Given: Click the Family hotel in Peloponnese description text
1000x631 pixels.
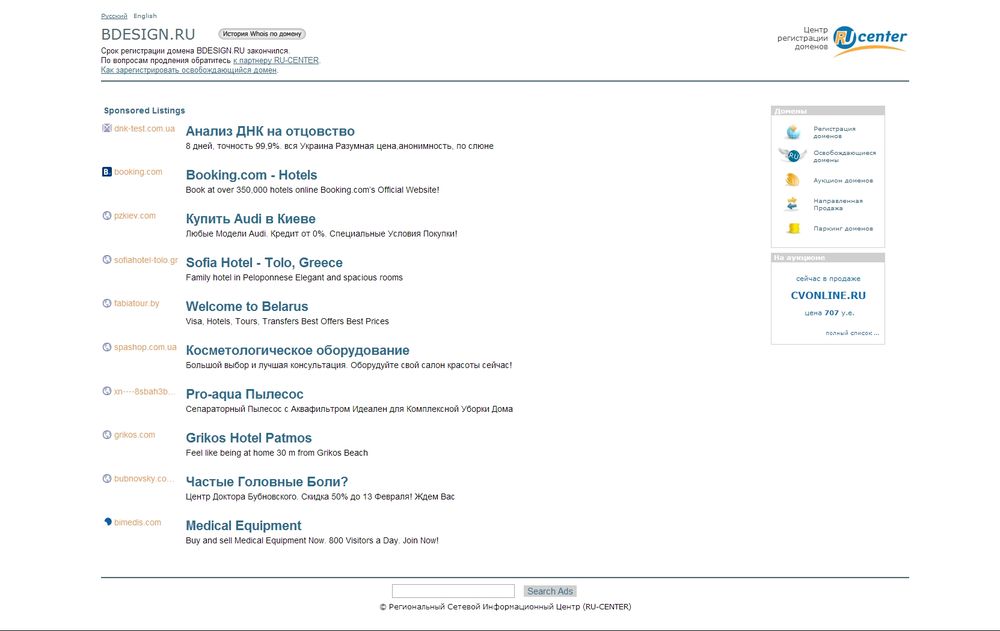Looking at the screenshot, I should pyautogui.click(x=294, y=278).
